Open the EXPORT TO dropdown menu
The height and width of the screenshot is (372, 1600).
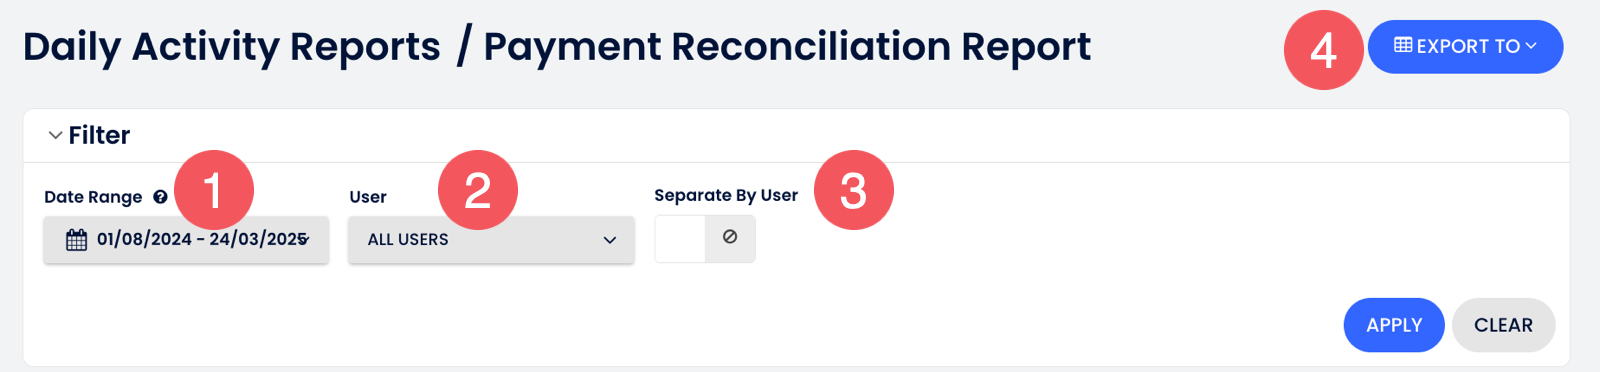pyautogui.click(x=1465, y=46)
